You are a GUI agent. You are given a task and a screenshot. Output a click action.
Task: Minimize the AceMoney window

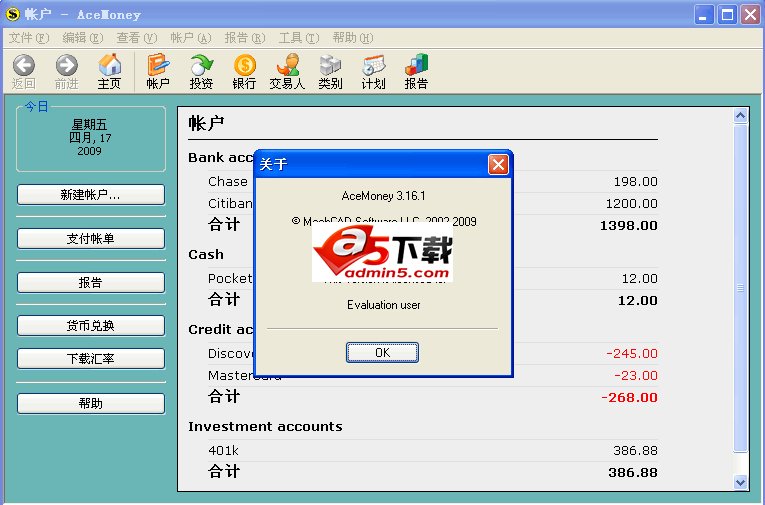(704, 15)
